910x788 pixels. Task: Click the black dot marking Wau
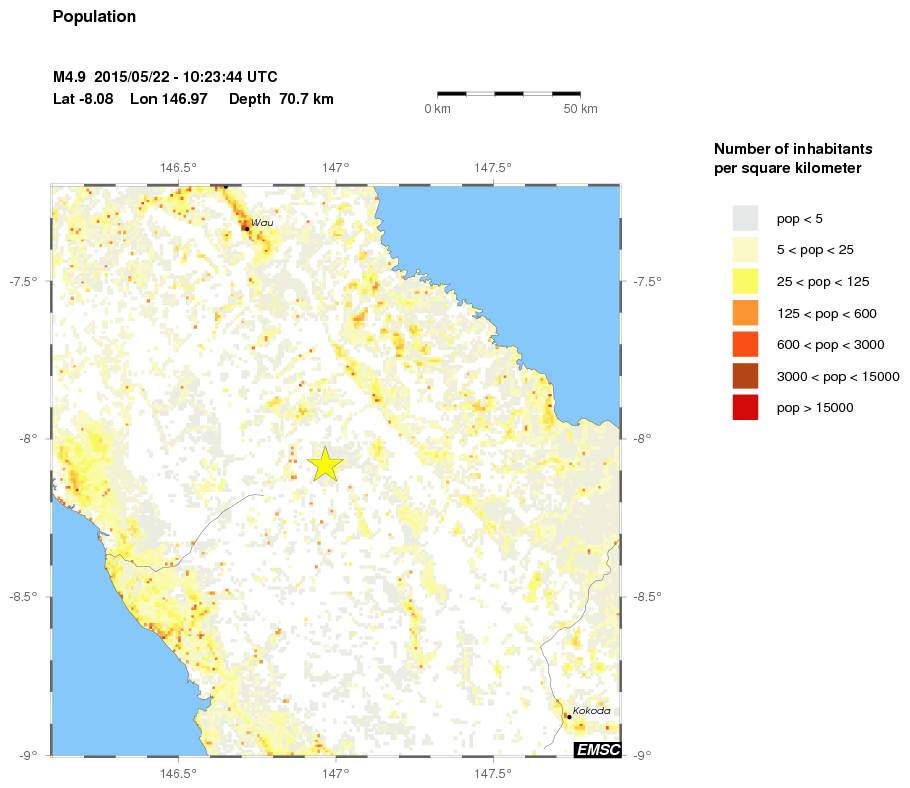[x=246, y=228]
